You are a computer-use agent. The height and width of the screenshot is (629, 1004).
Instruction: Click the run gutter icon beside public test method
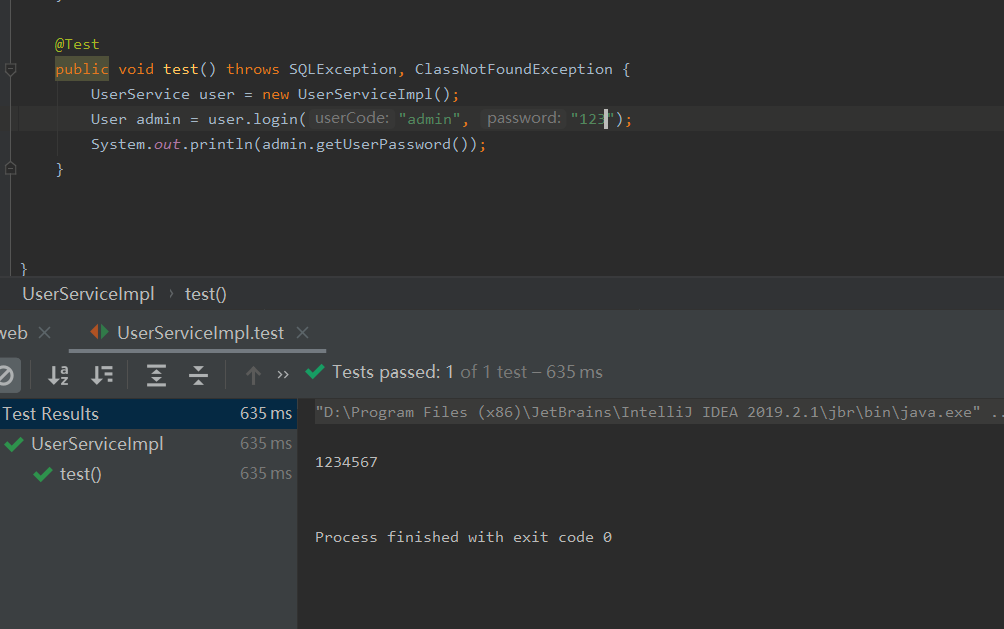pos(9,69)
